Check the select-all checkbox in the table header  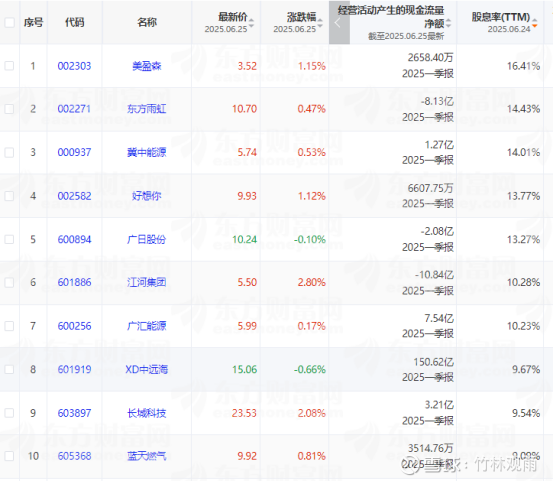click(9, 23)
